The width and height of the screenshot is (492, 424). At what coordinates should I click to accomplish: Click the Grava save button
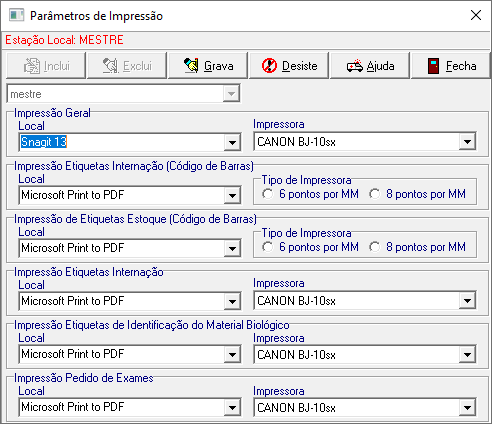[x=208, y=65]
